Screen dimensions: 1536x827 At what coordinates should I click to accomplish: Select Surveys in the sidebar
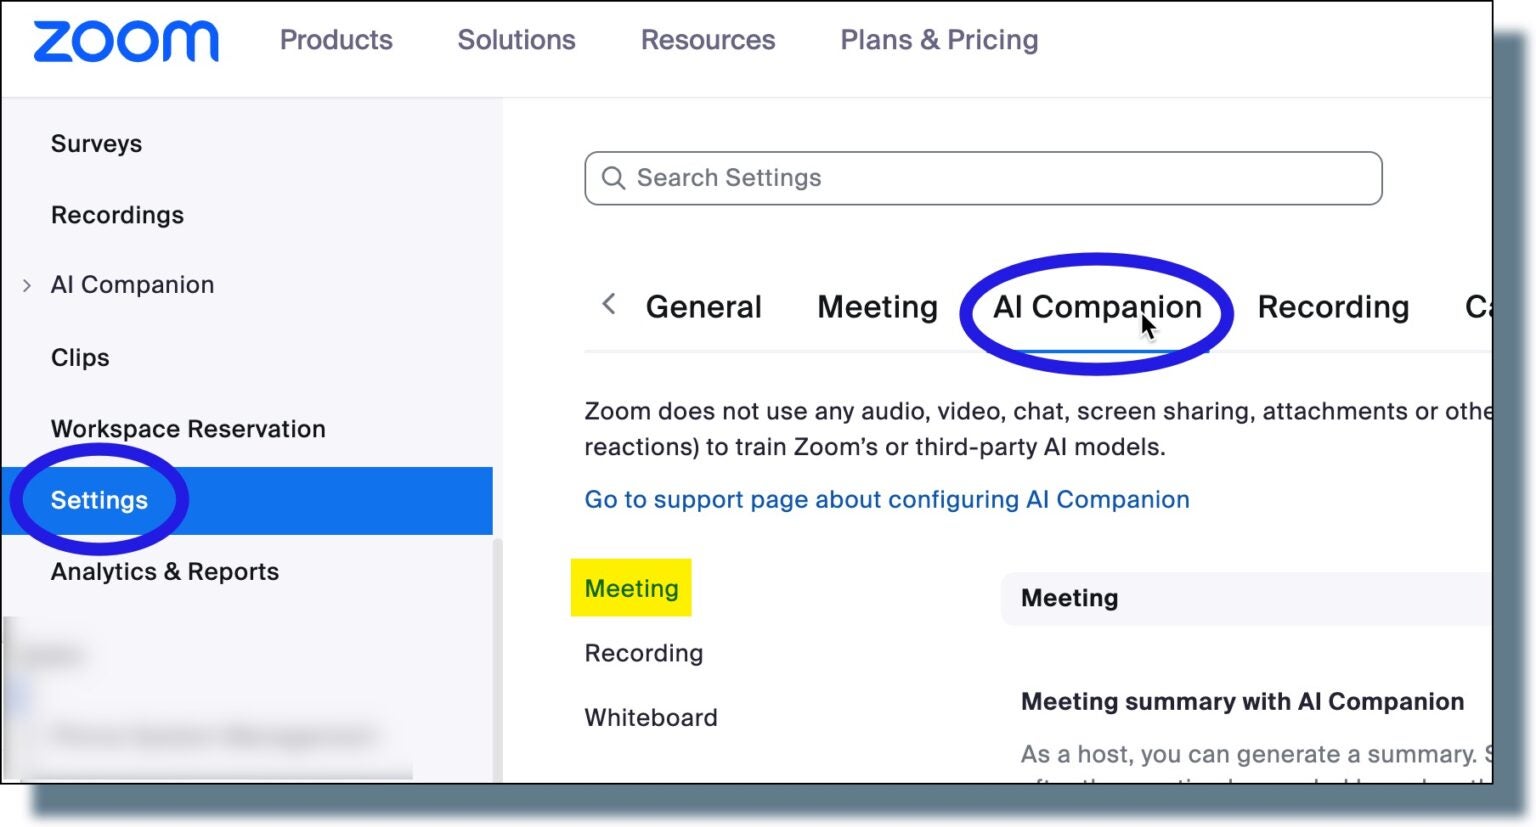(96, 144)
